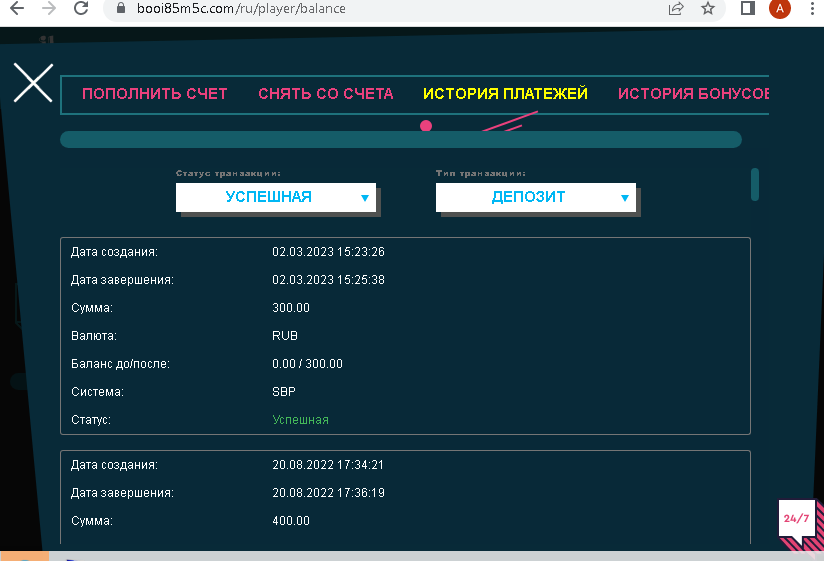Screen dimensions: 824x561
Task: Click the address bar URL field
Action: click(x=400, y=9)
